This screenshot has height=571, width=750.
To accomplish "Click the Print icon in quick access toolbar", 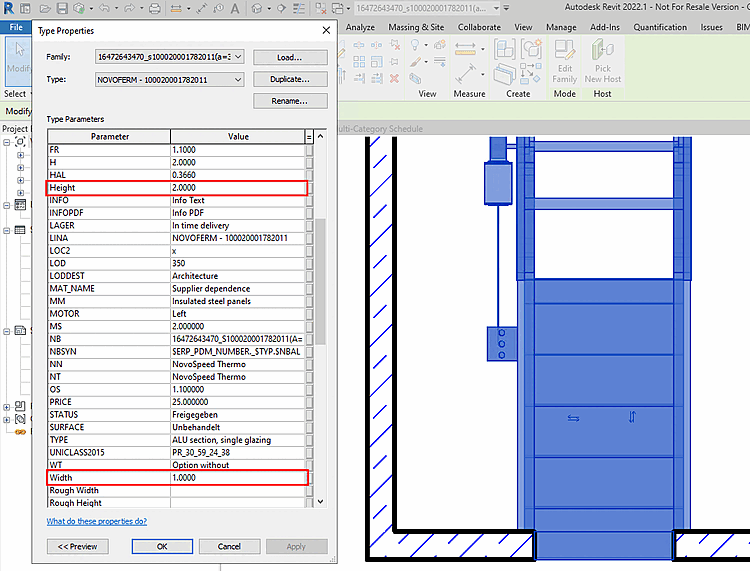I will (153, 9).
